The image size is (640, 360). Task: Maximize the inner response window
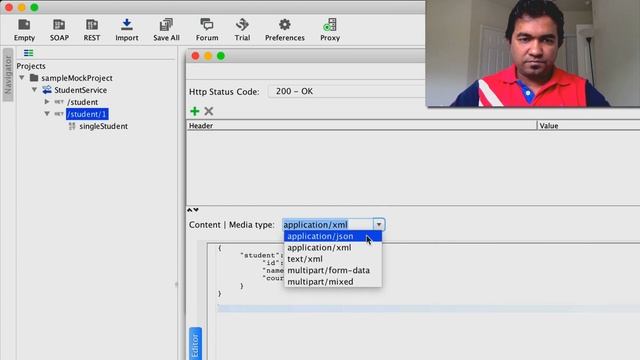pyautogui.click(x=221, y=56)
